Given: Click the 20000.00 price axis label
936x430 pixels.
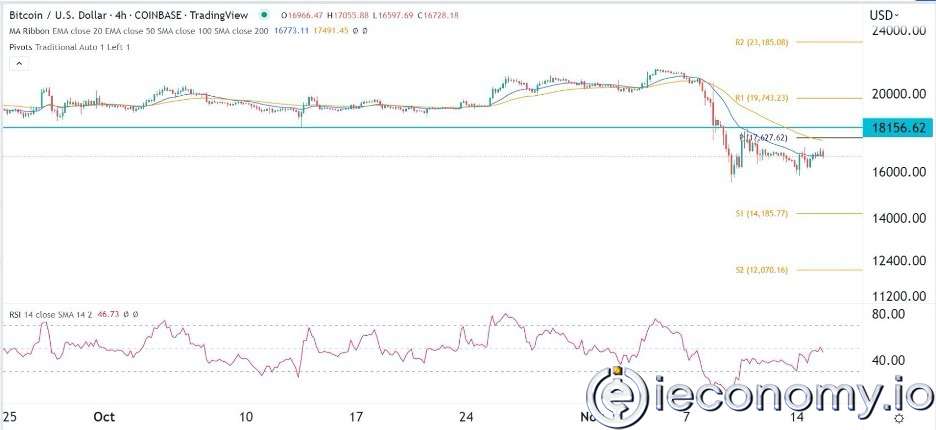Looking at the screenshot, I should coord(898,94).
